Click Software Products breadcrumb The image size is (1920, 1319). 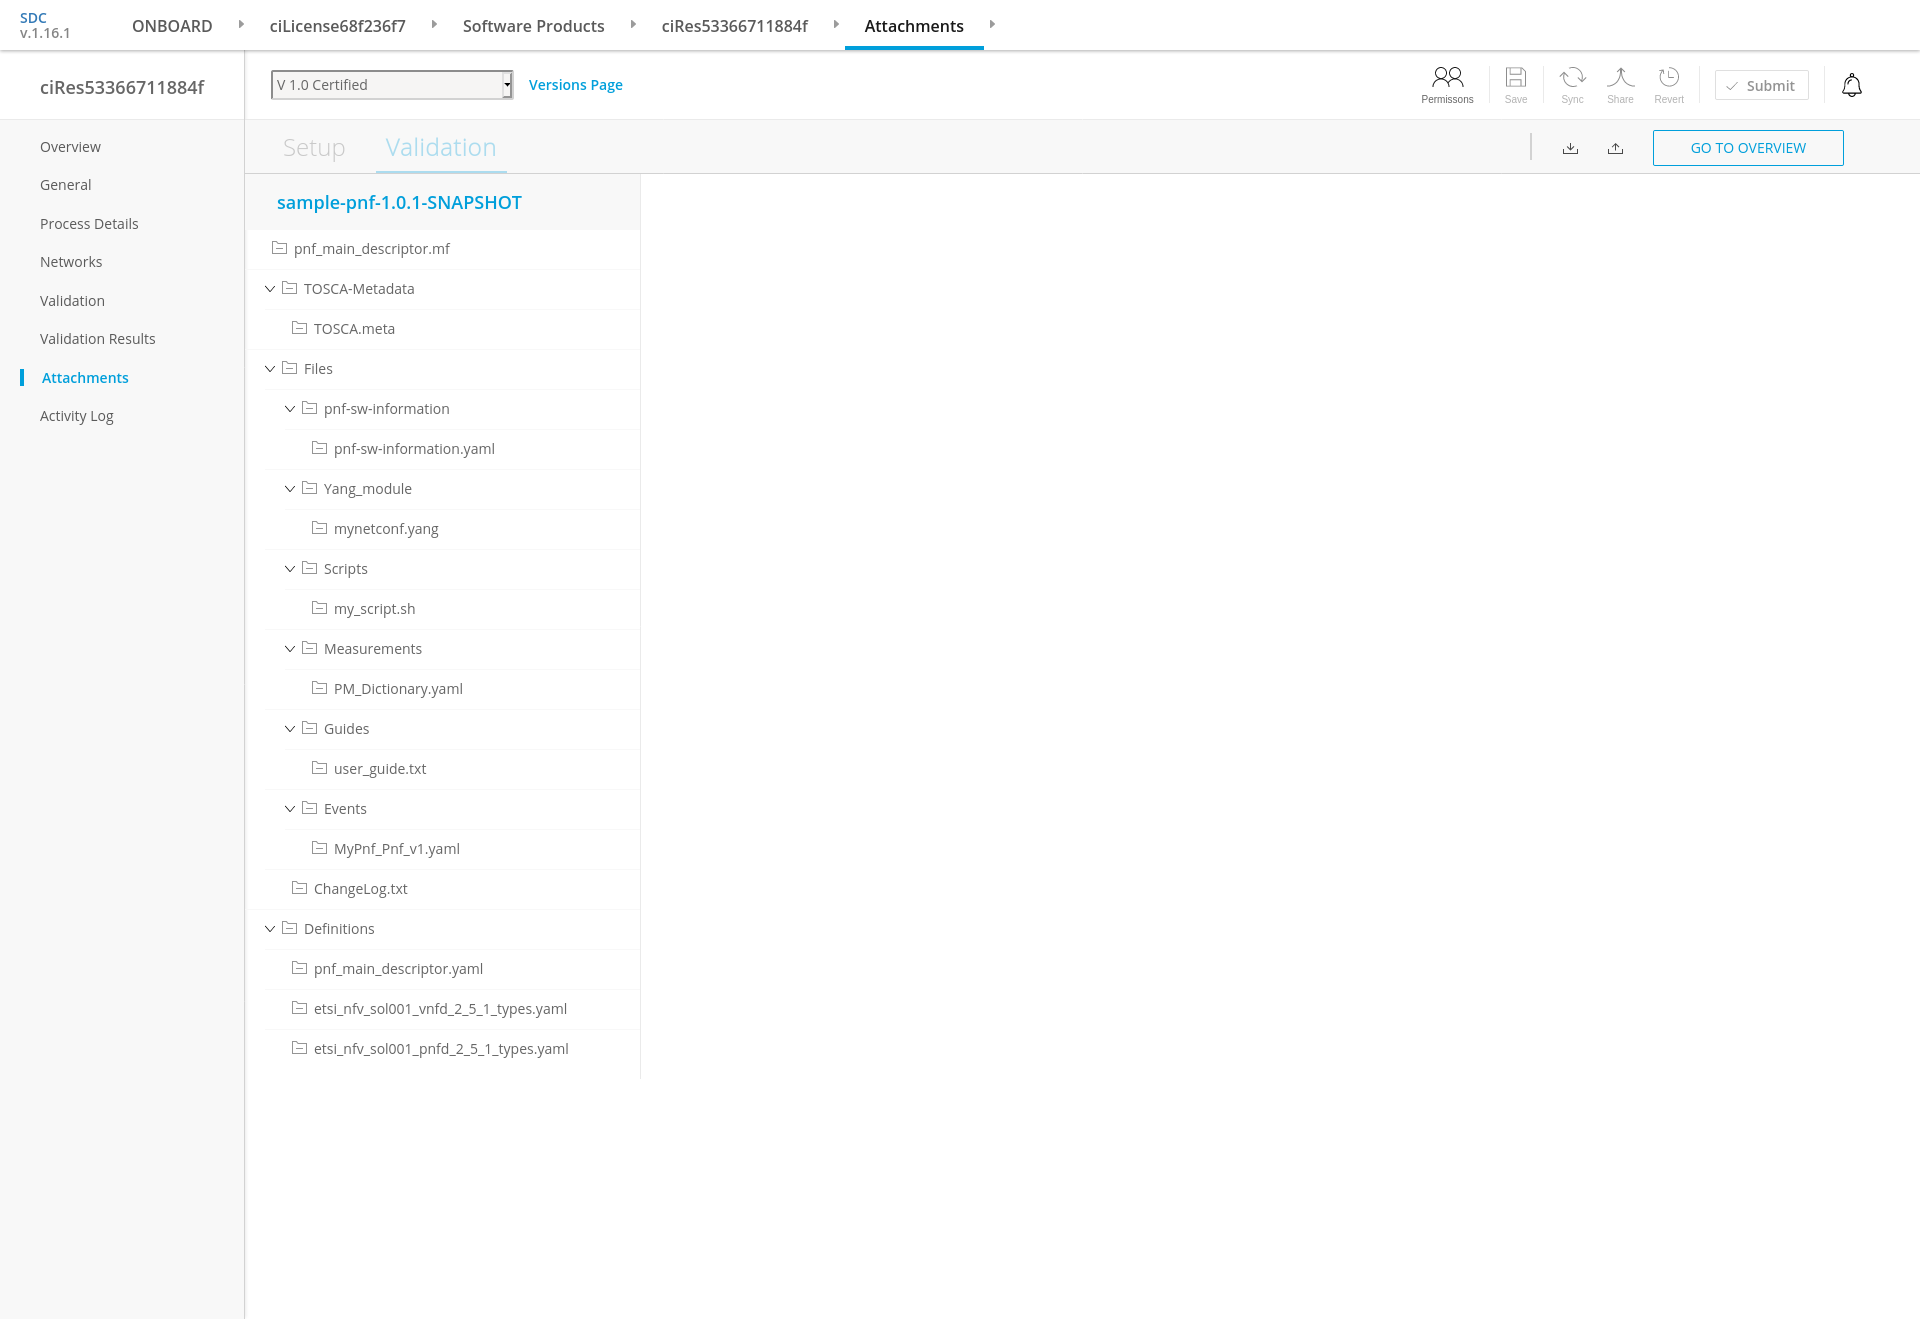pos(533,26)
